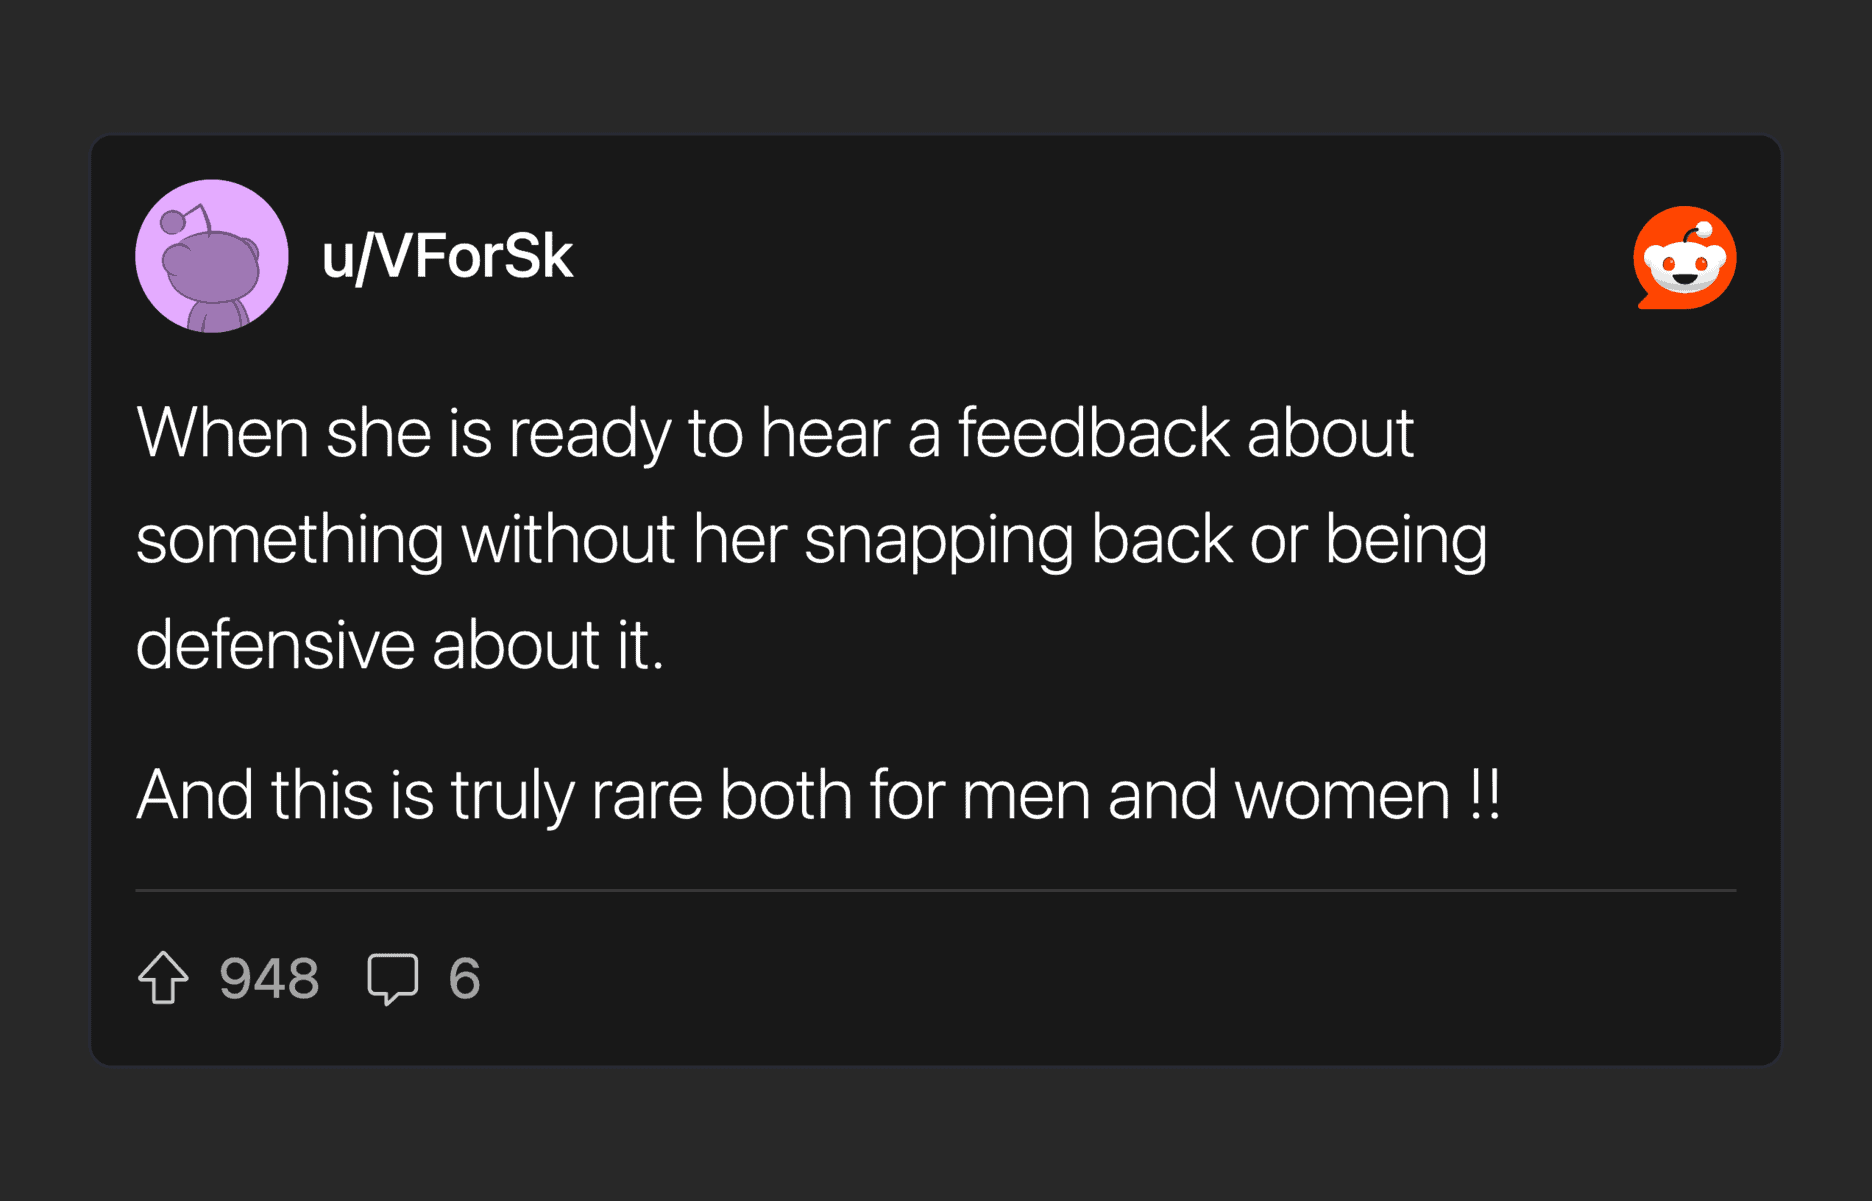Viewport: 1872px width, 1201px height.
Task: Click the word "snapping" in the post
Action: point(938,540)
